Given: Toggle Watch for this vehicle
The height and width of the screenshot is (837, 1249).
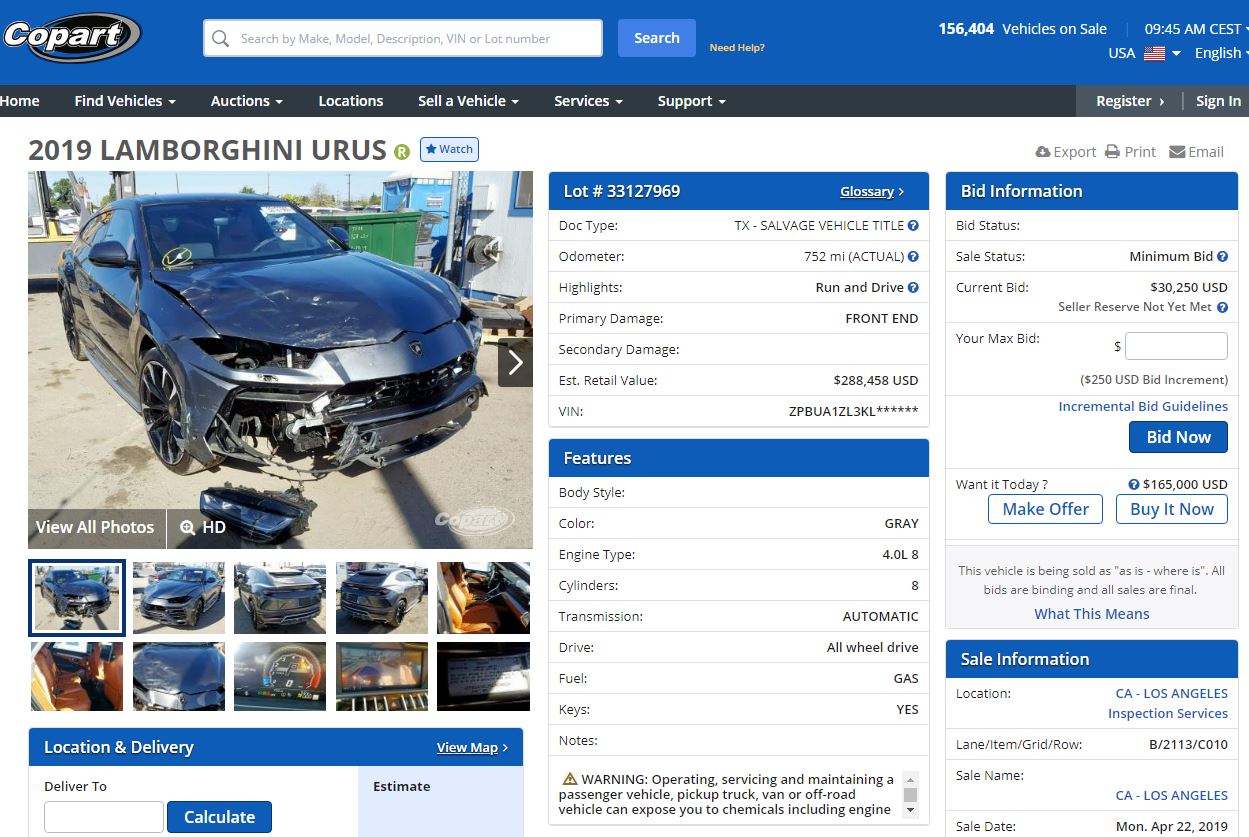Looking at the screenshot, I should click(x=449, y=149).
